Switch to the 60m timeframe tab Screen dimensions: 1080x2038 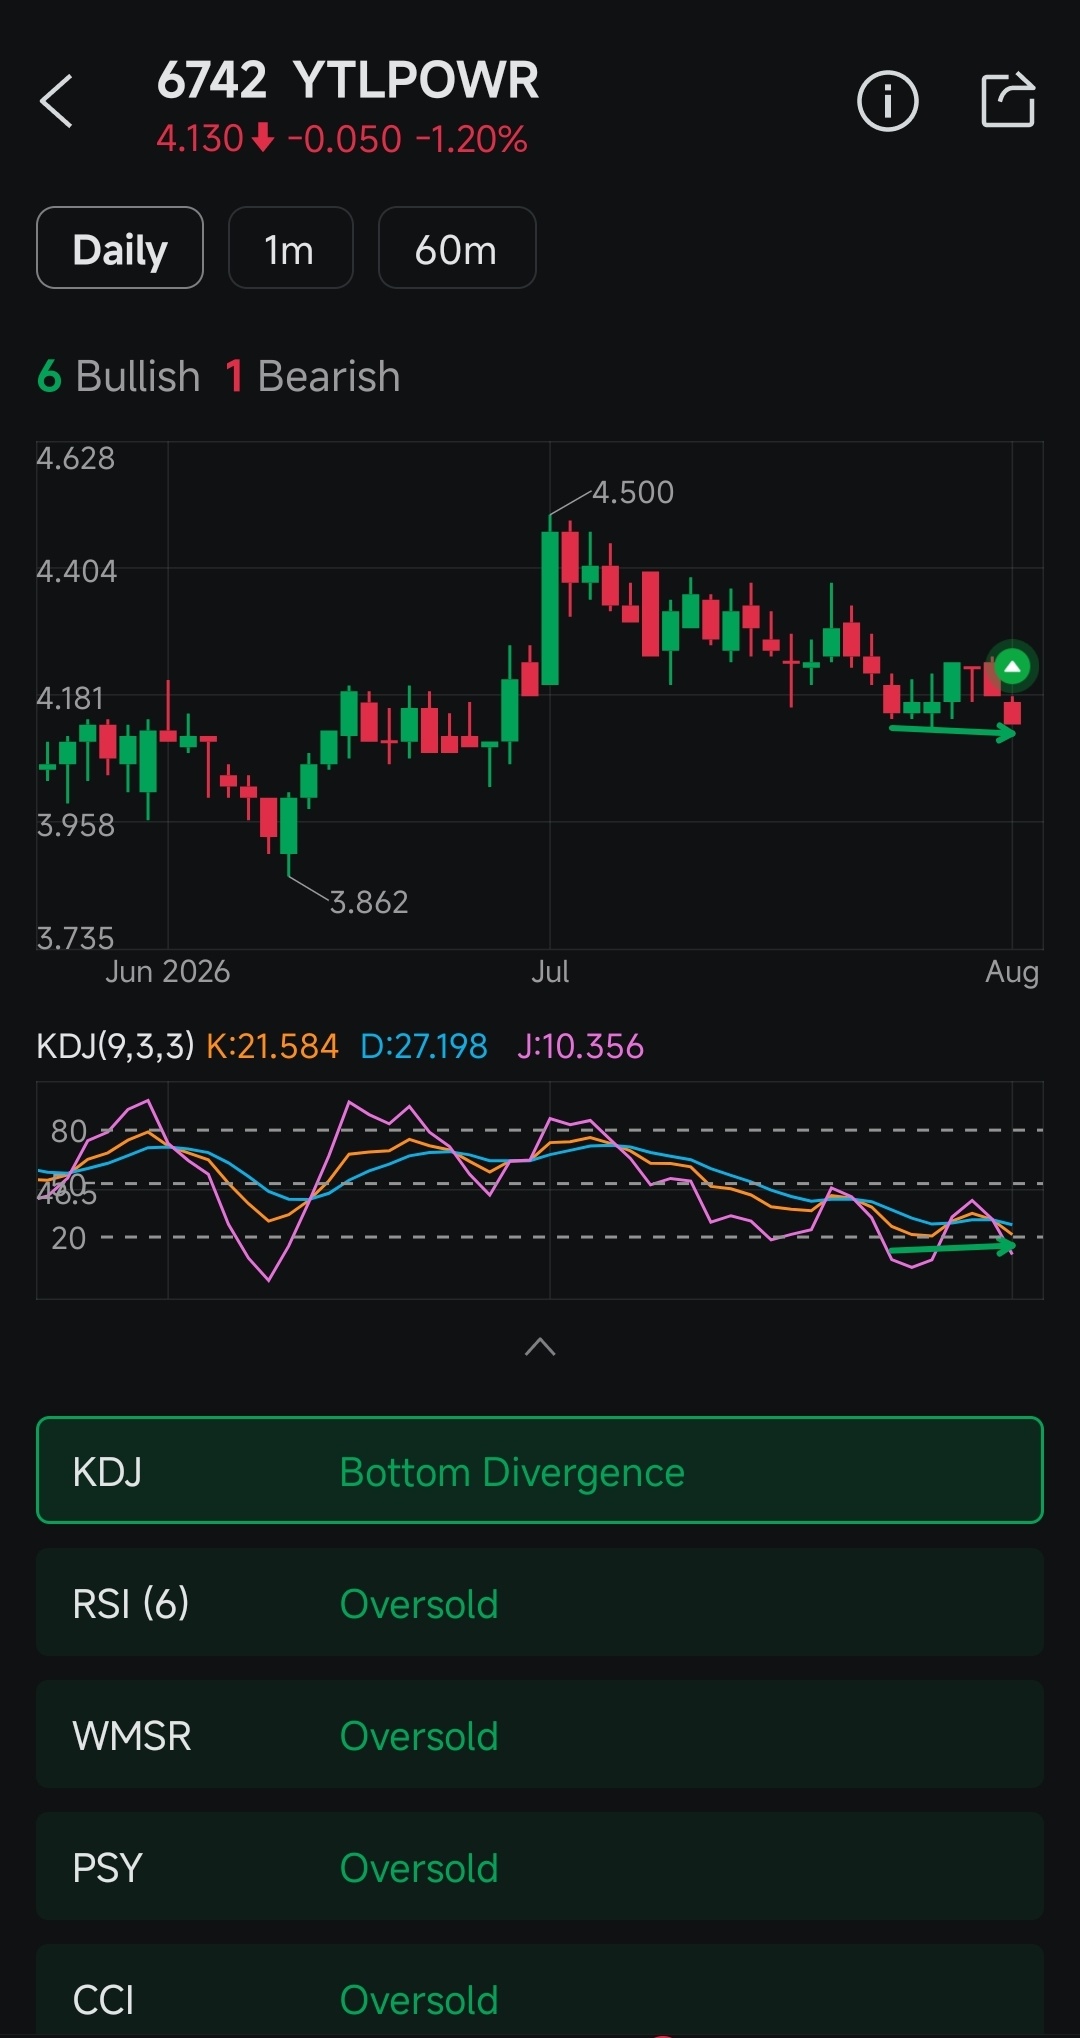pos(457,248)
